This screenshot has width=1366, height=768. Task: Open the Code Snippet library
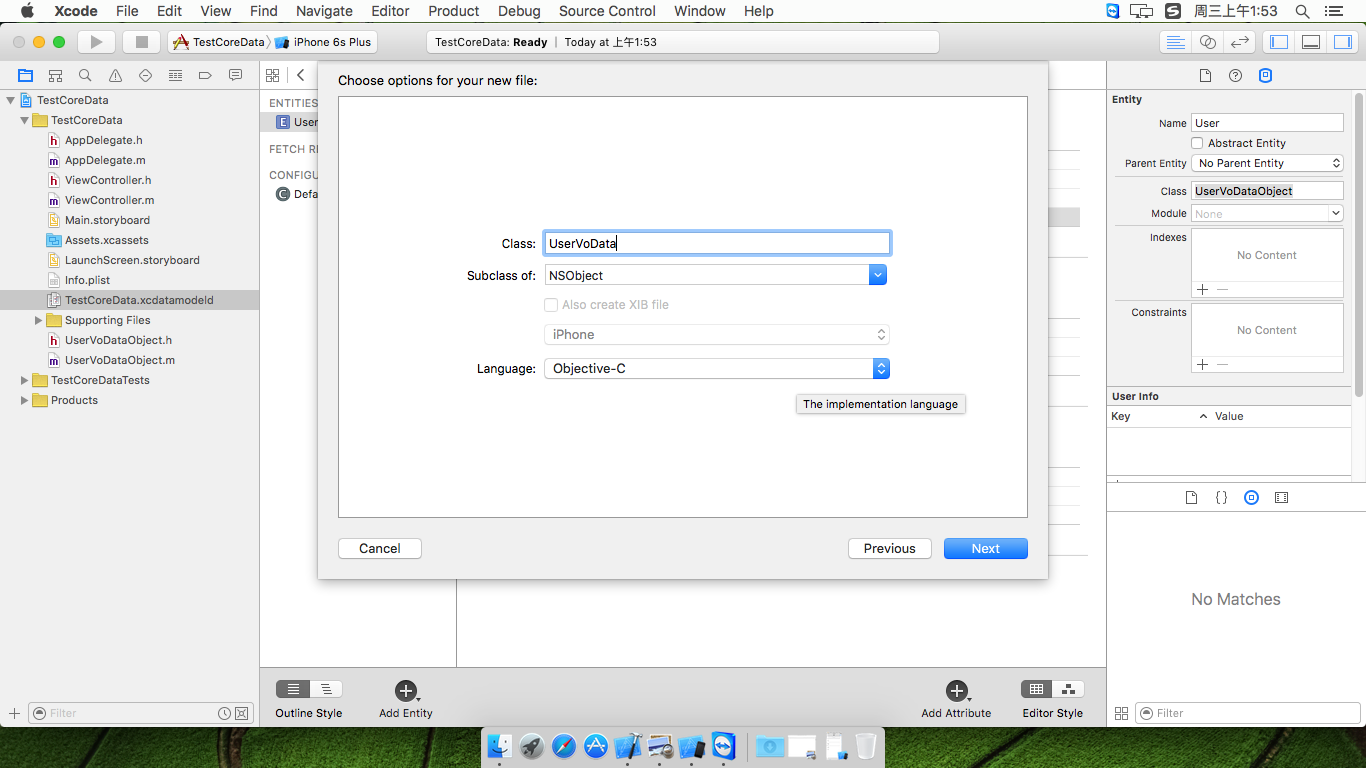tap(1221, 497)
